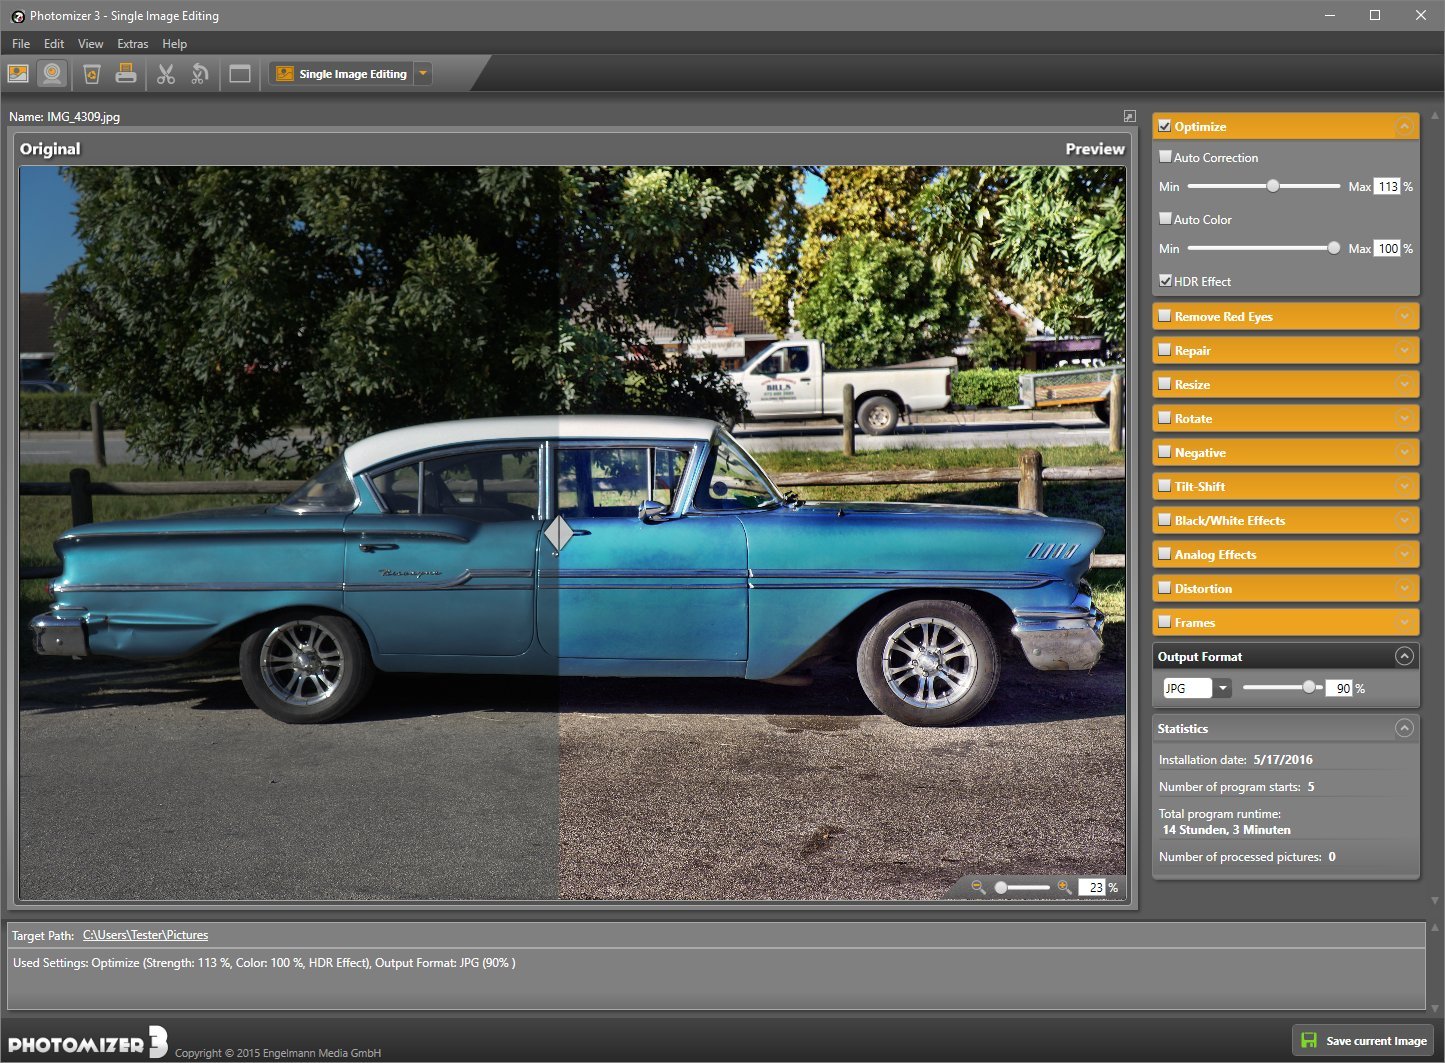Screen dimensions: 1445x1063
Task: Tick the Remove Red Eyes checkbox
Action: pyautogui.click(x=1164, y=316)
